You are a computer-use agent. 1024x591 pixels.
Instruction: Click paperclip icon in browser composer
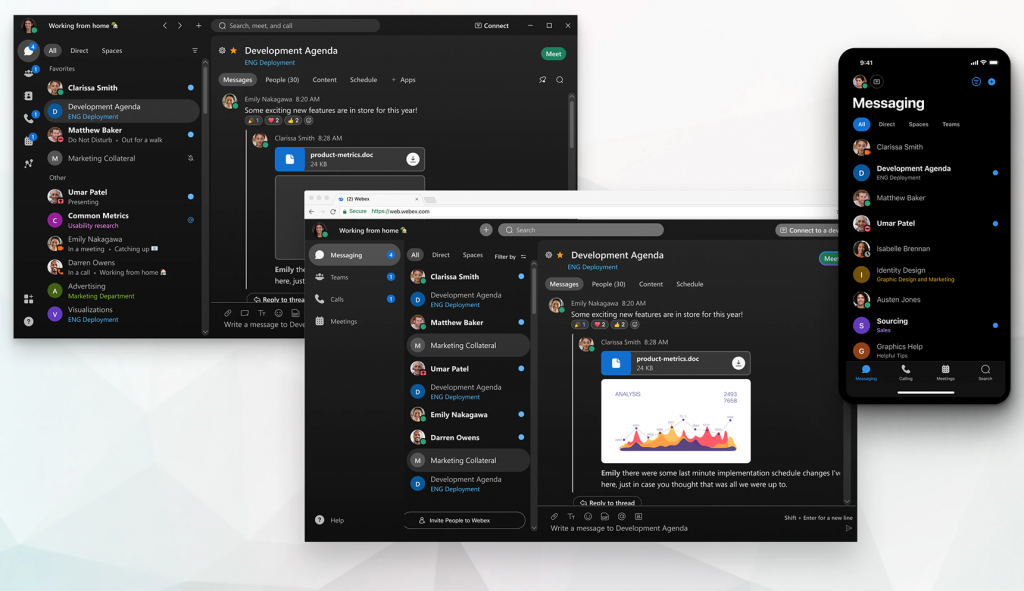coord(554,517)
